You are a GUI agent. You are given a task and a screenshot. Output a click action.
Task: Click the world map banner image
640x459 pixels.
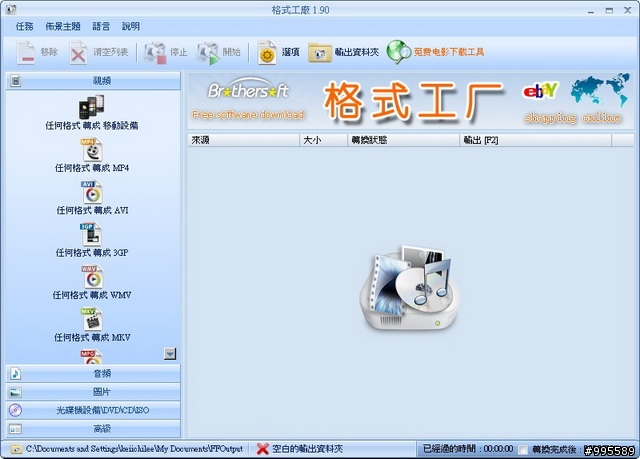[600, 90]
